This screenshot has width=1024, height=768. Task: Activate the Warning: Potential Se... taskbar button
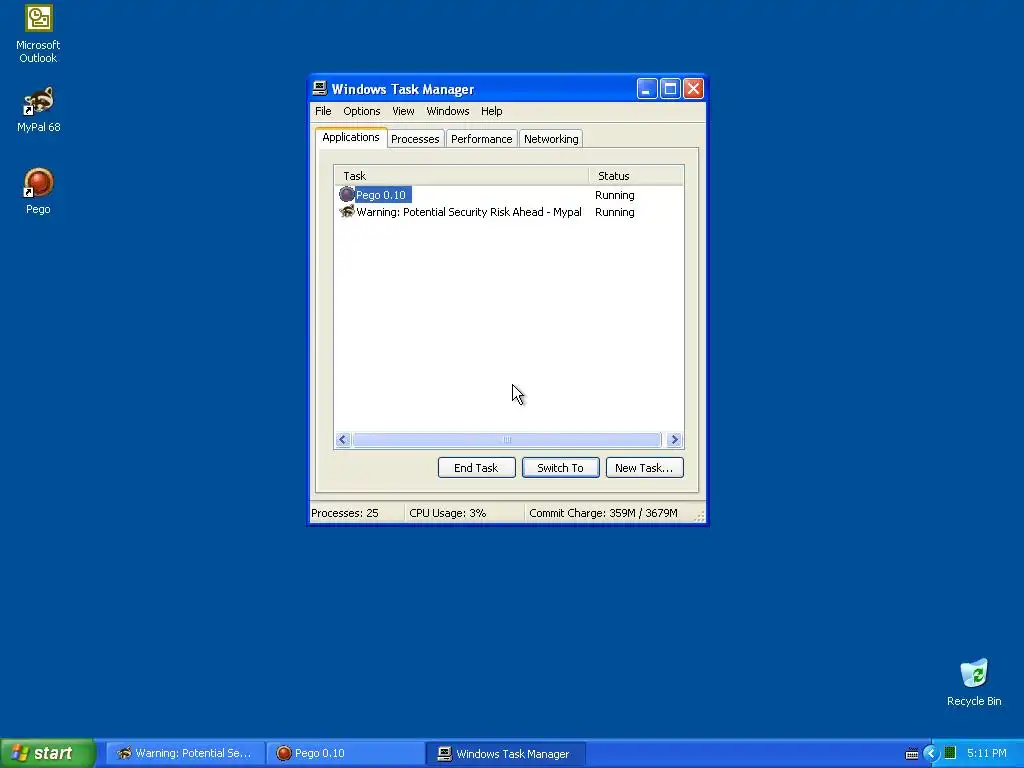click(185, 753)
